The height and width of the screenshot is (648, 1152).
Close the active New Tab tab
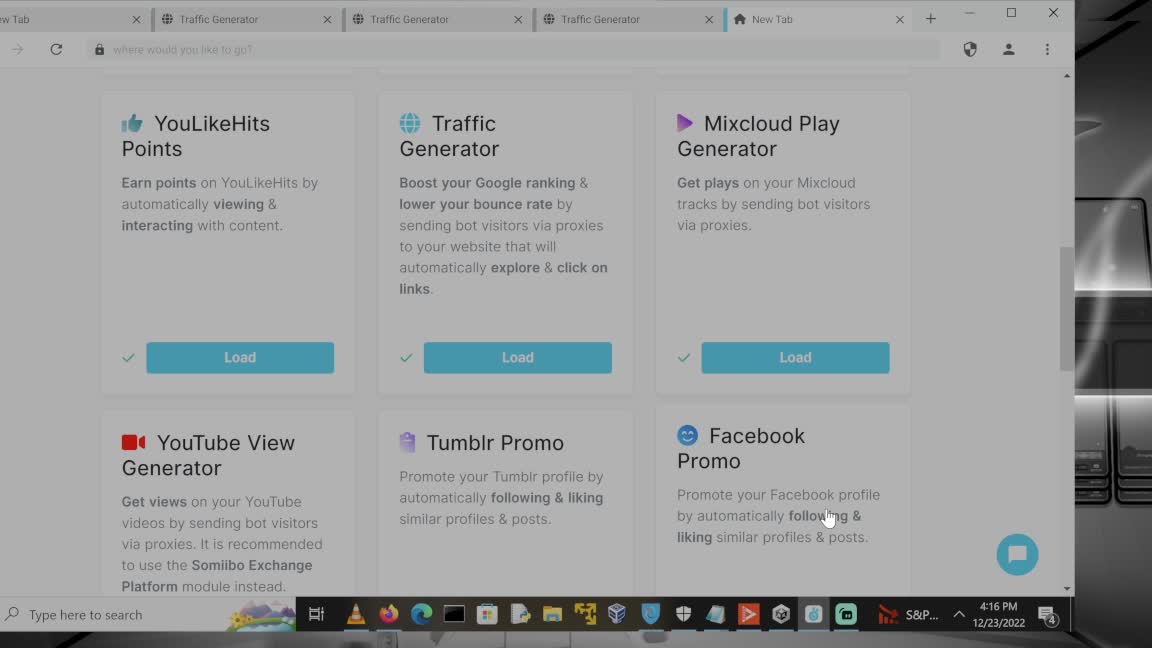click(900, 20)
